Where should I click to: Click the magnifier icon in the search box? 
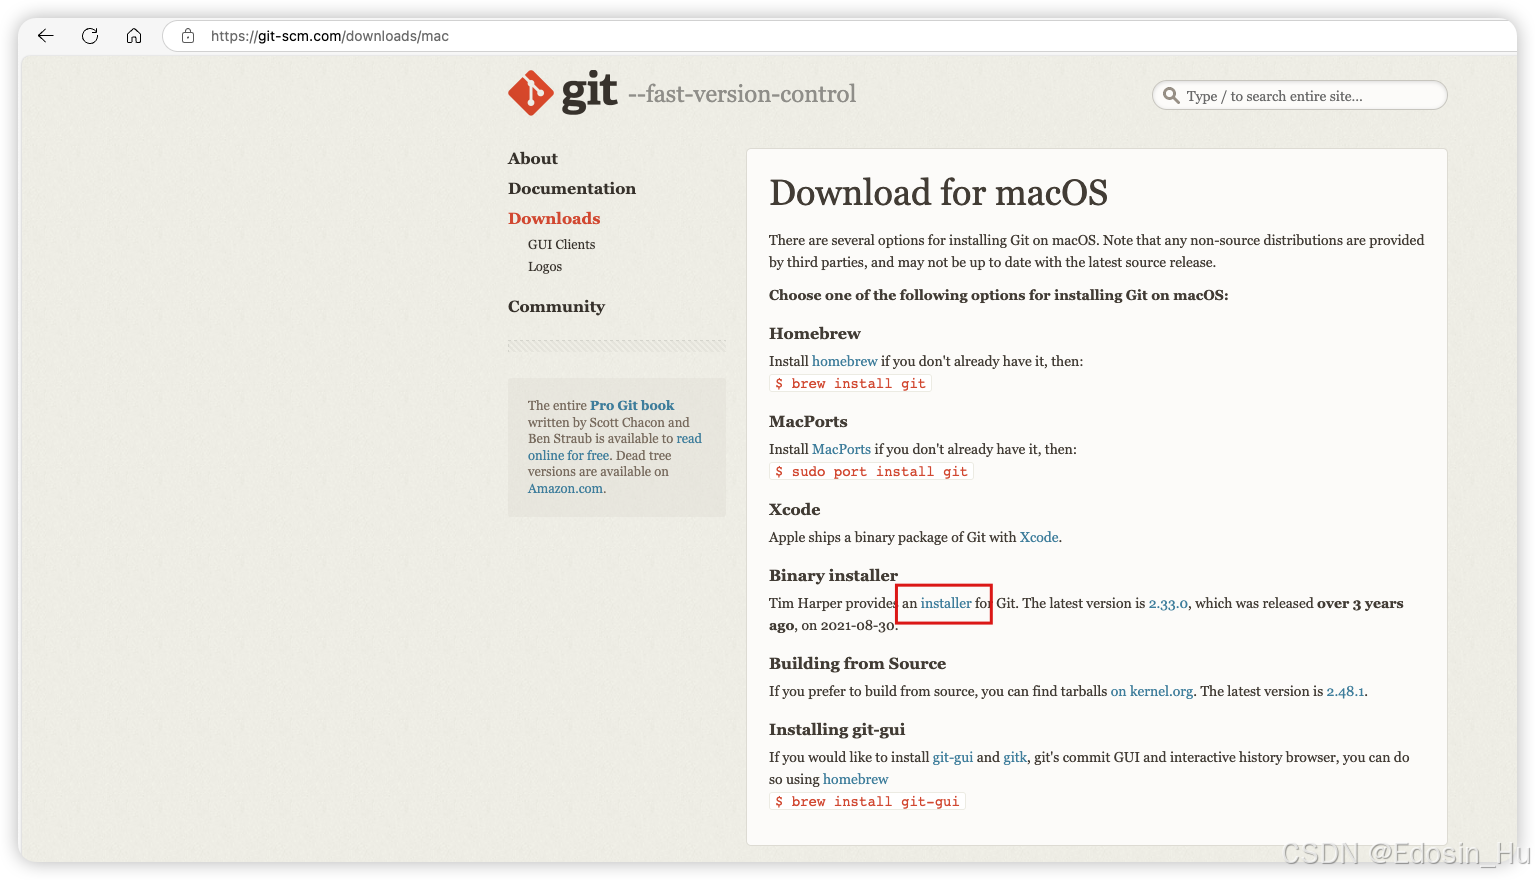point(1171,95)
